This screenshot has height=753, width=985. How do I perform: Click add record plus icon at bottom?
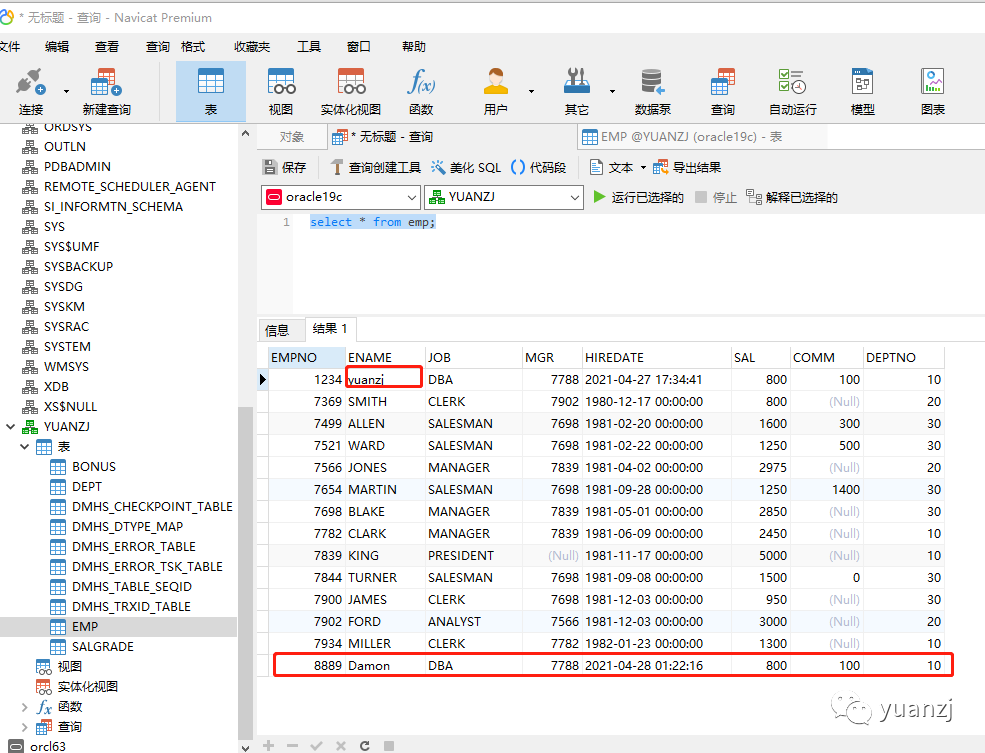[269, 745]
